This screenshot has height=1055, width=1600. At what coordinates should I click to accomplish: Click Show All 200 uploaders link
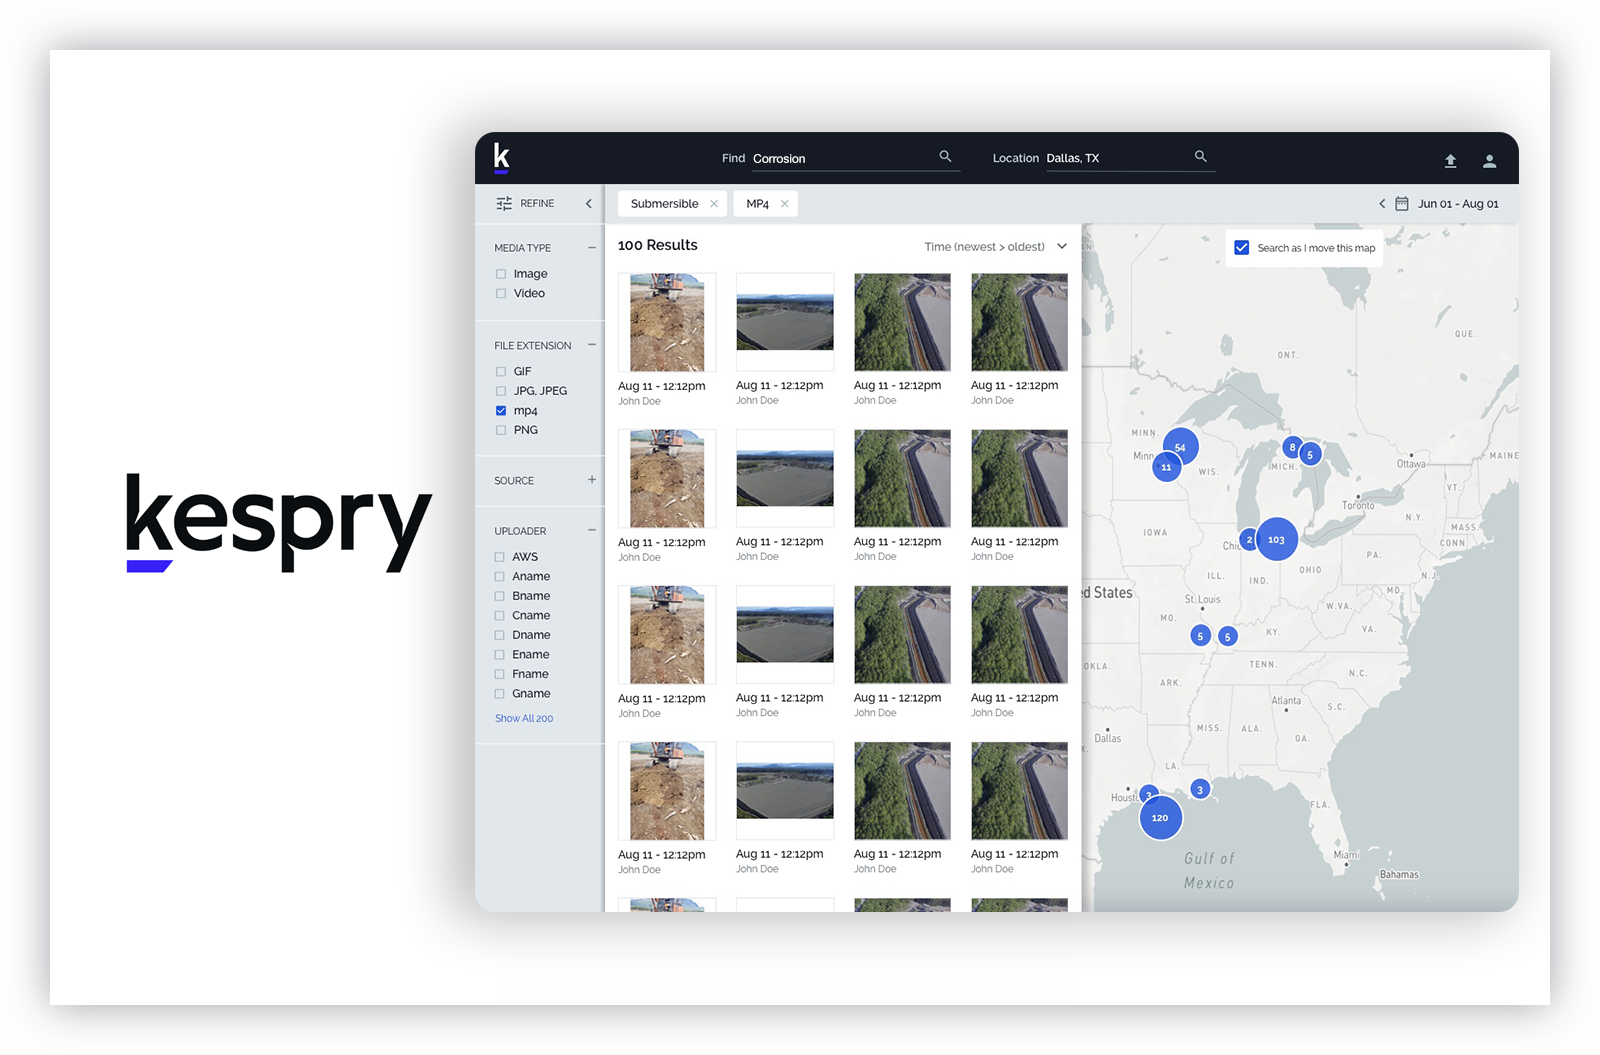click(524, 718)
